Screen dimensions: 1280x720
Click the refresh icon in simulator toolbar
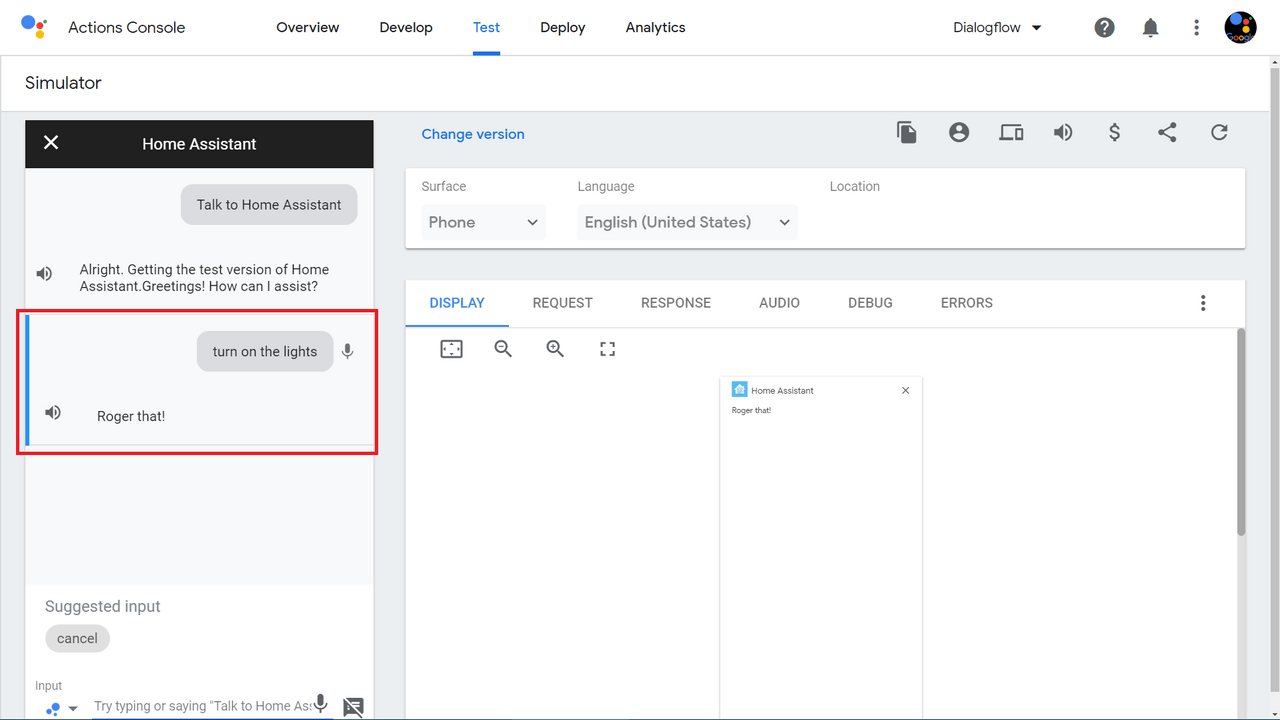point(1219,132)
